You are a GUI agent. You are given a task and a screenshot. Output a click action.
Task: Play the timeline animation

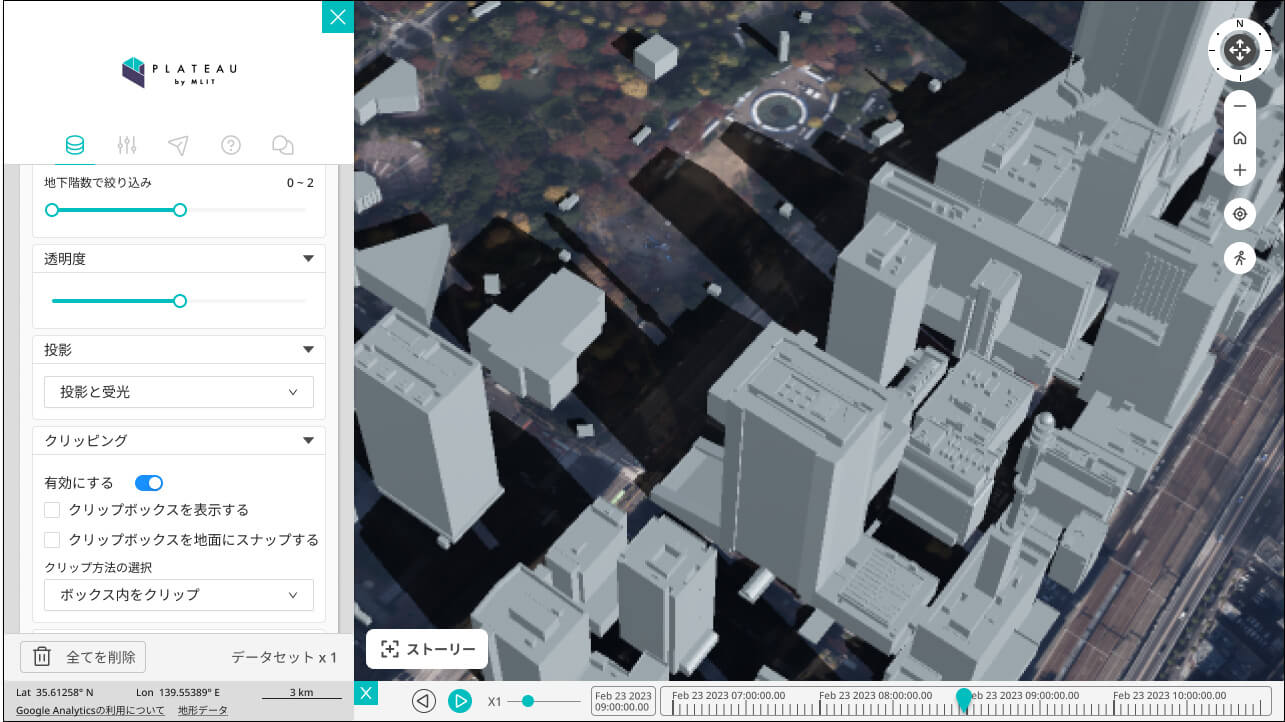(x=459, y=701)
